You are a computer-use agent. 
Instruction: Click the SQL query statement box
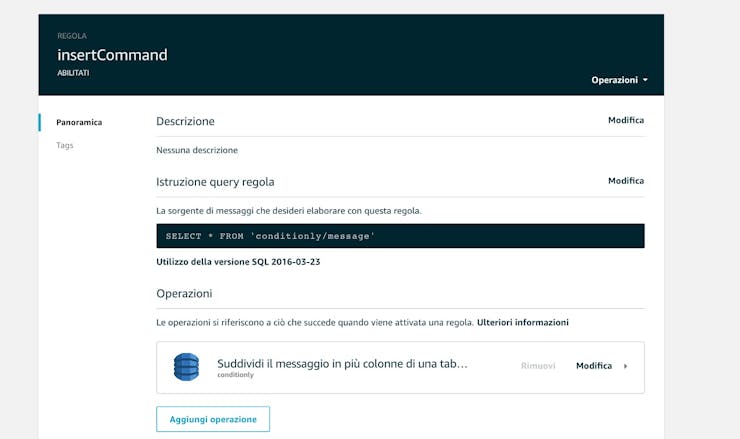click(x=400, y=236)
